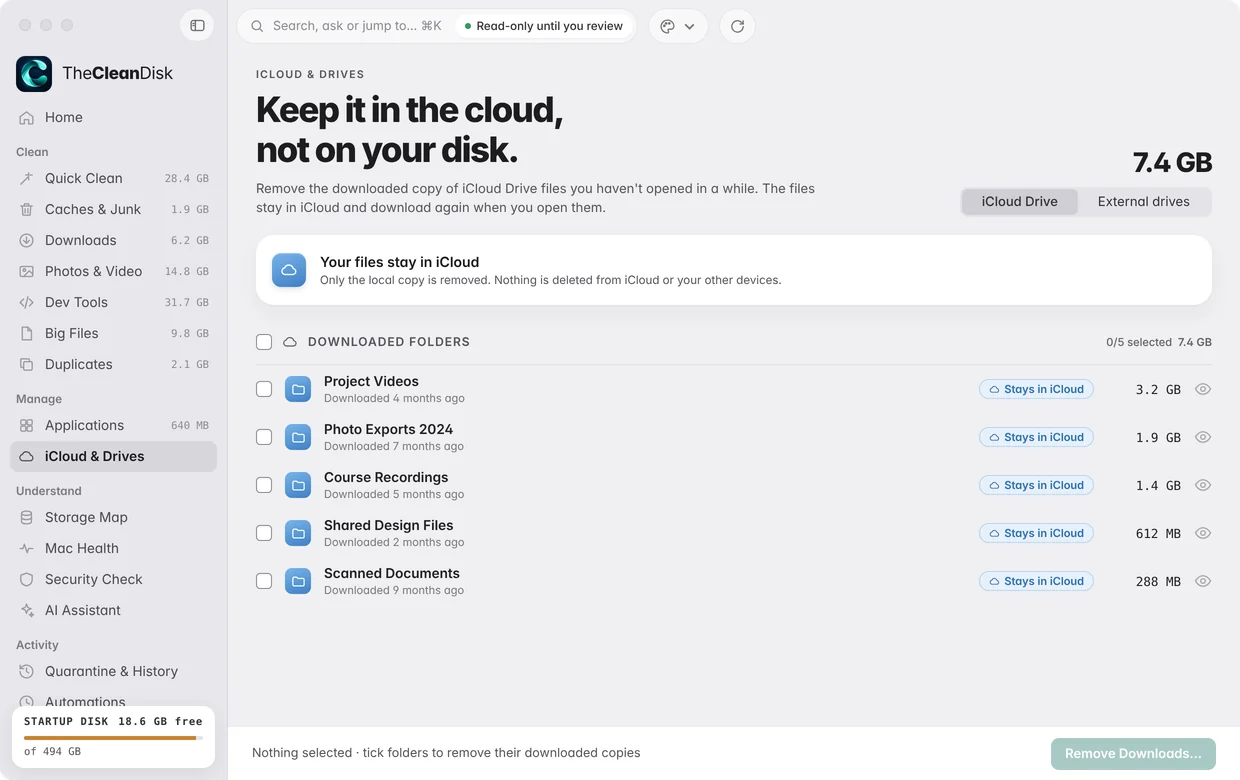
Task: Preview Scanned Documents with eye icon
Action: click(x=1203, y=581)
